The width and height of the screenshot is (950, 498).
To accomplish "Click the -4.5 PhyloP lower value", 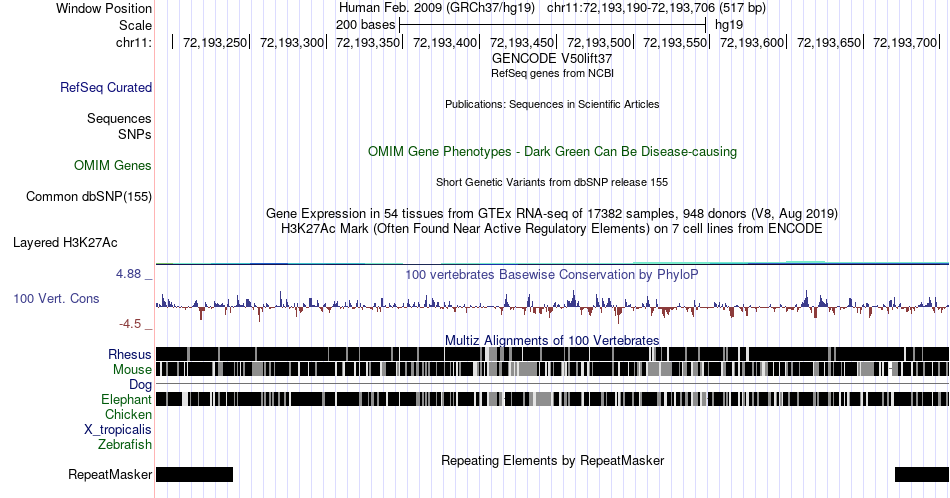I will (x=130, y=324).
